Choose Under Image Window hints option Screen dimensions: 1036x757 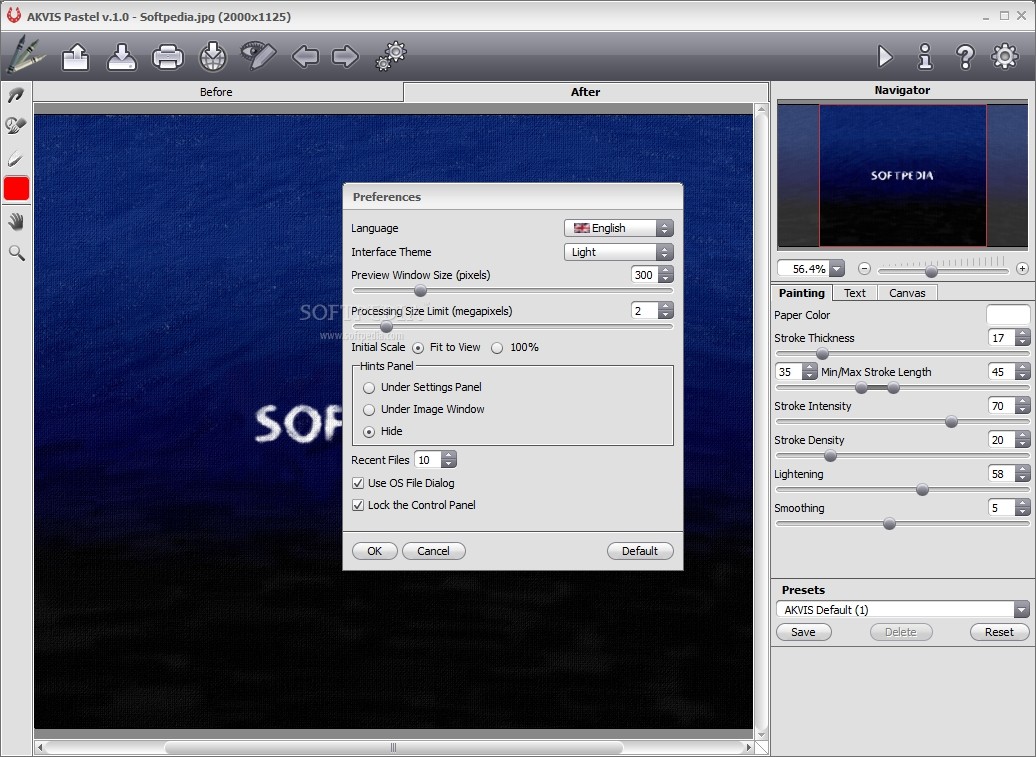coord(369,410)
